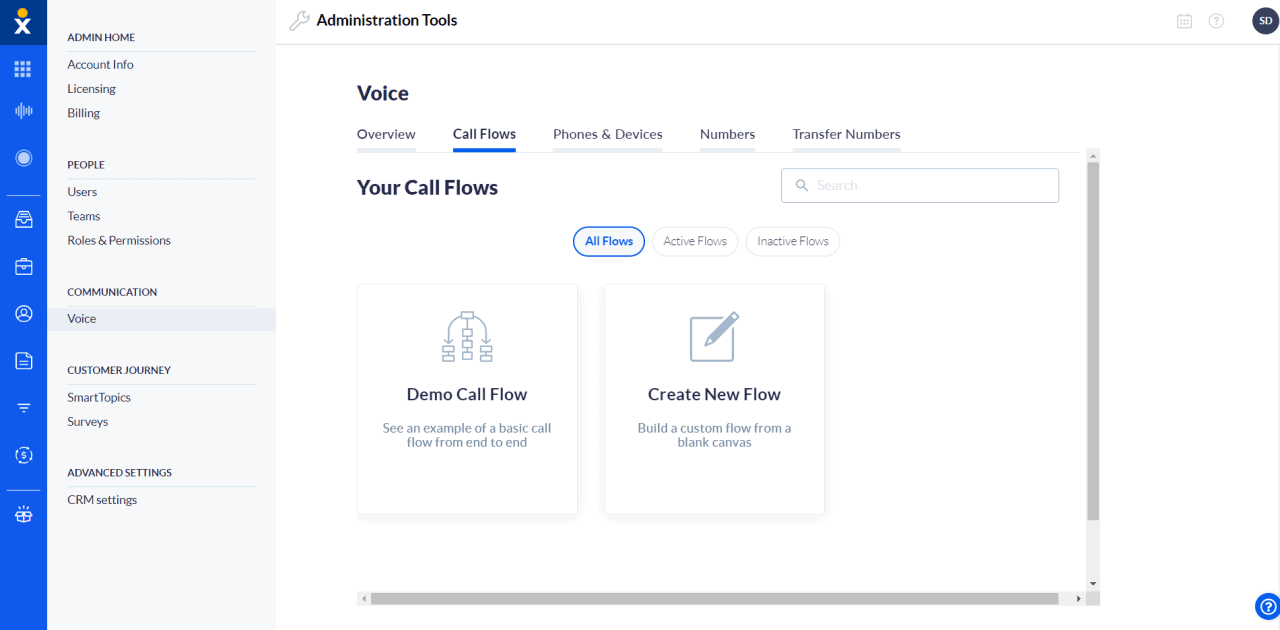
Task: Select the document notes sidebar icon
Action: coord(23,360)
